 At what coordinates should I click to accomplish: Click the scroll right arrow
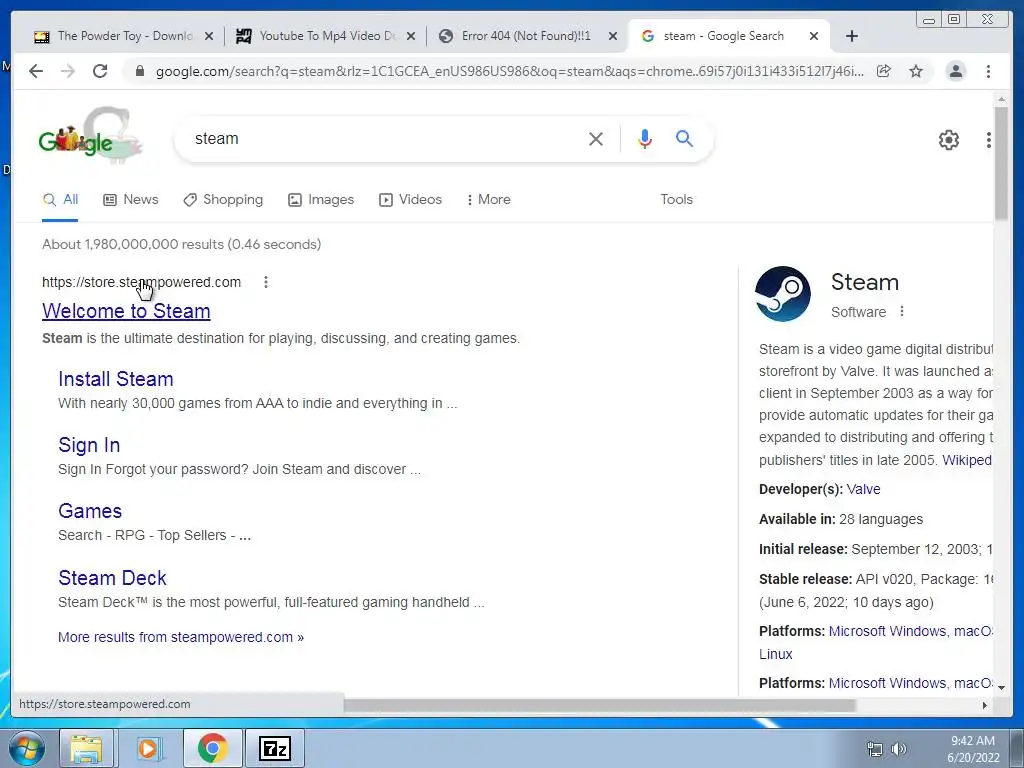pos(985,705)
